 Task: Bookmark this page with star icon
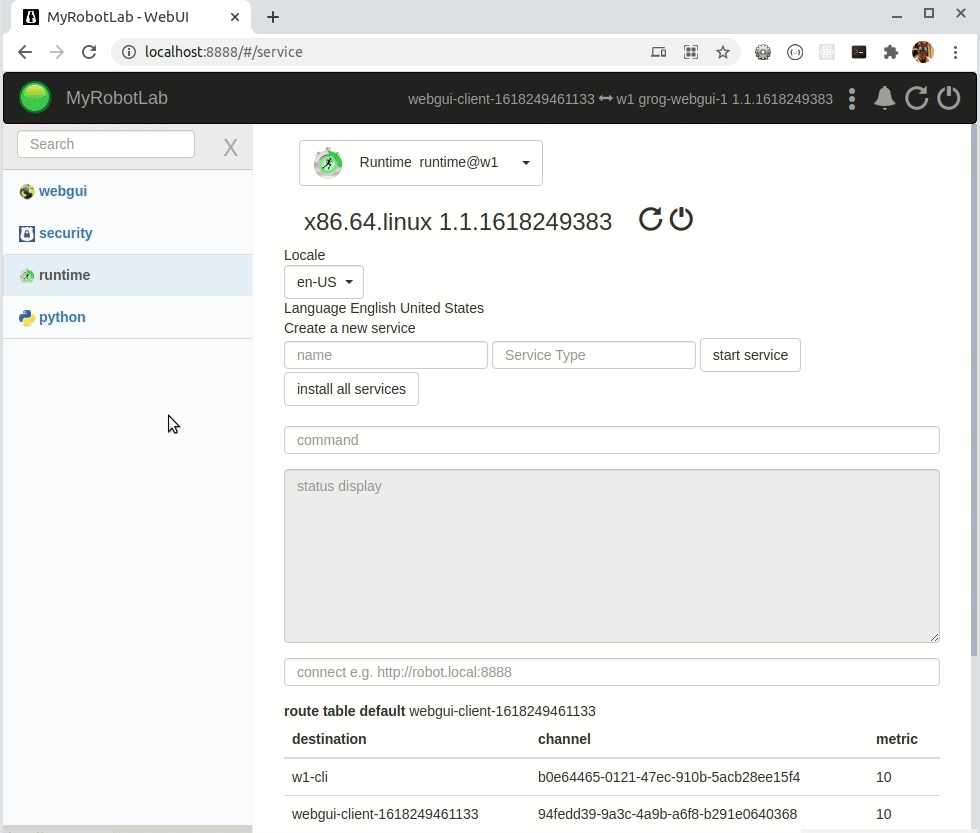tap(723, 52)
